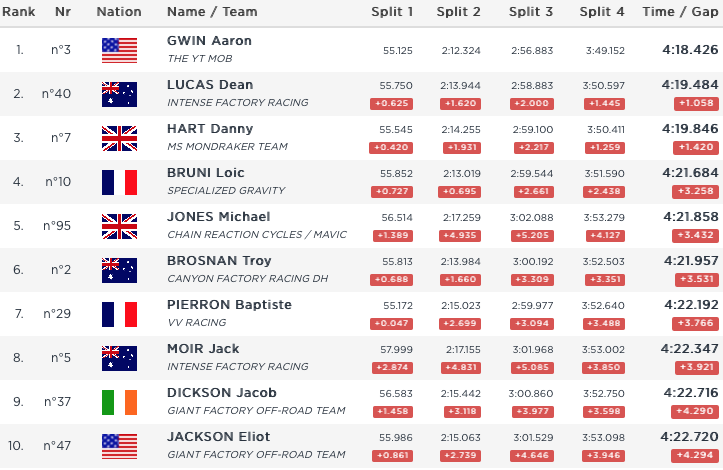Click the Australian flag beside LUCAS Dean

point(119,94)
